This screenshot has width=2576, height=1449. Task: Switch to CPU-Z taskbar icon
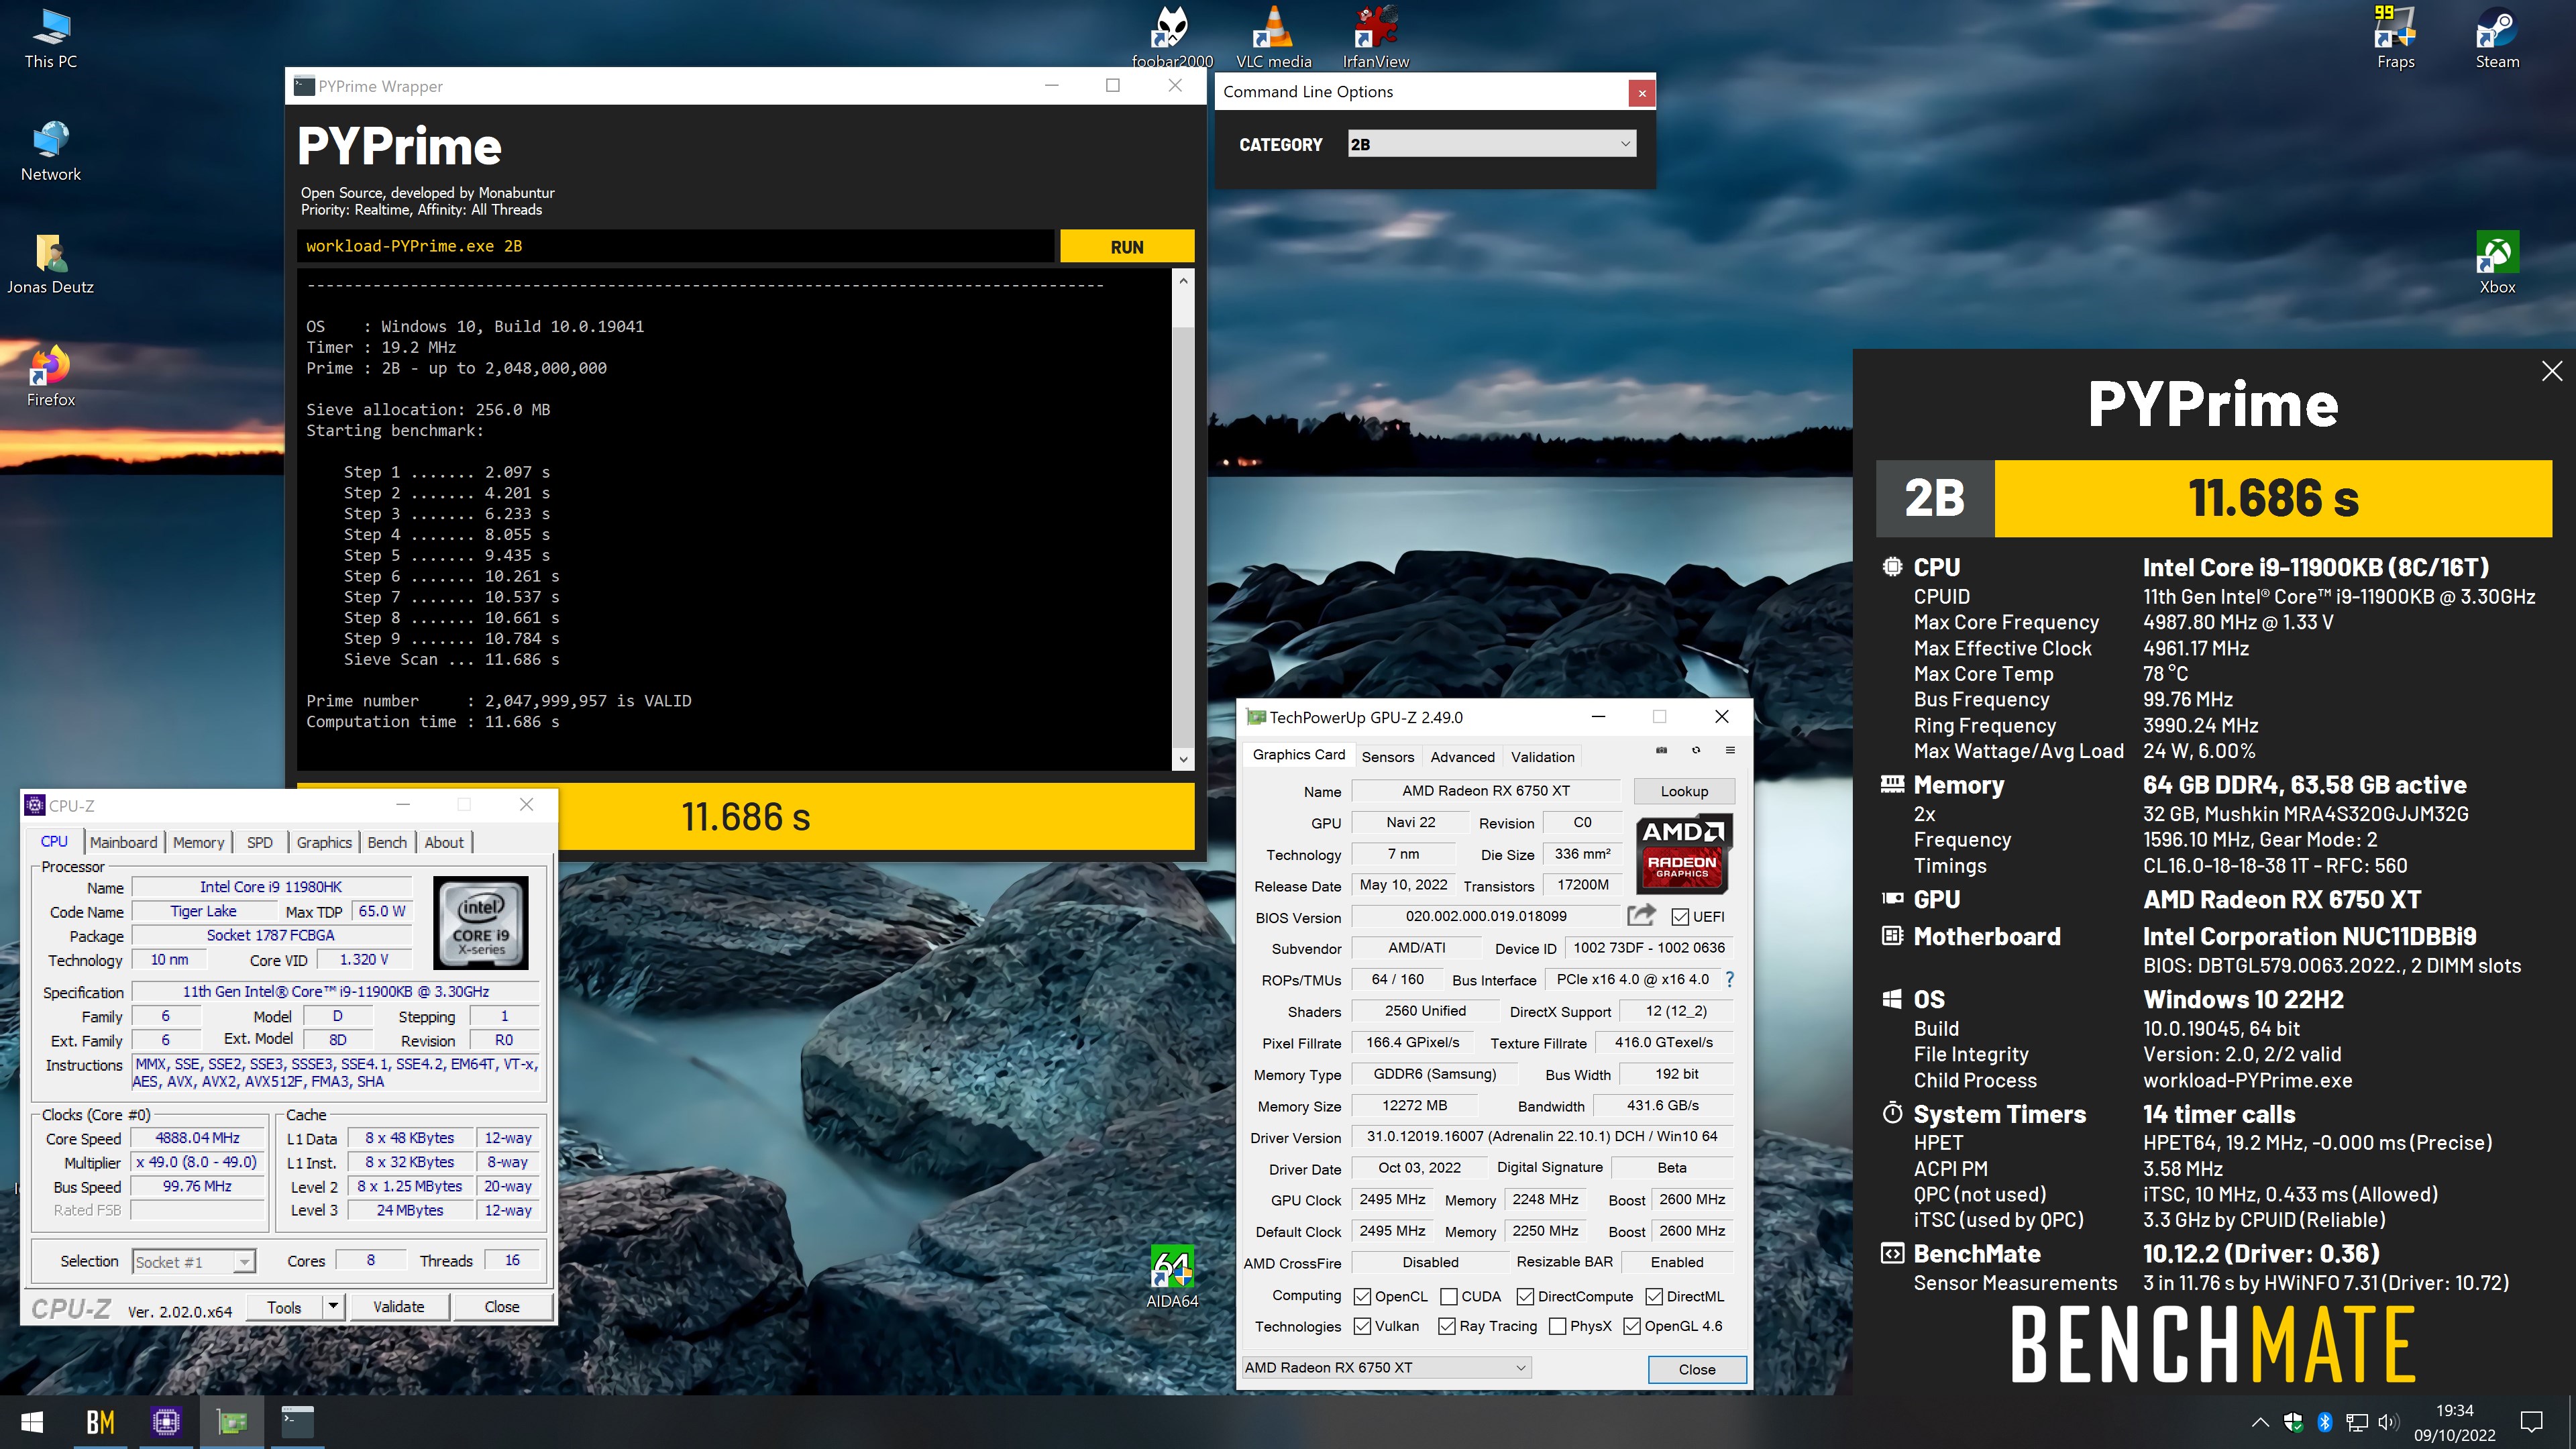point(166,1422)
